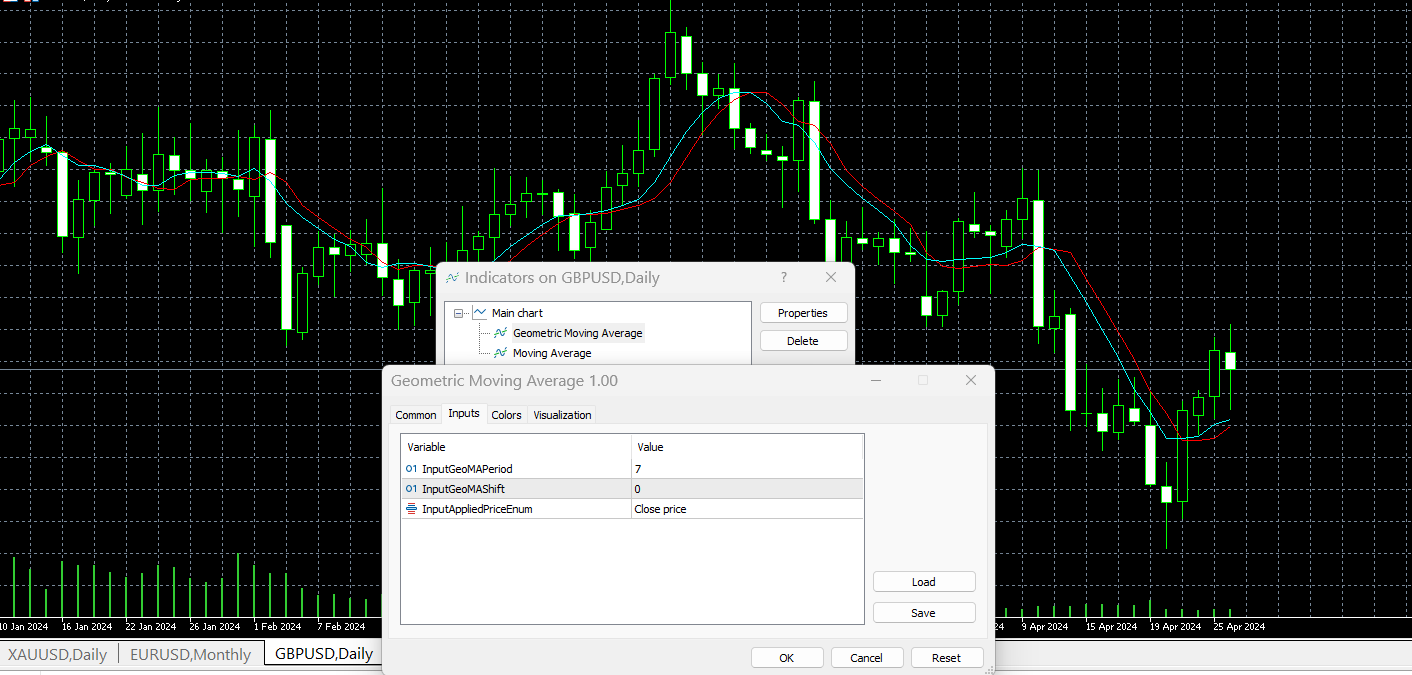This screenshot has width=1412, height=675.
Task: Open the Common tab
Action: pos(415,414)
